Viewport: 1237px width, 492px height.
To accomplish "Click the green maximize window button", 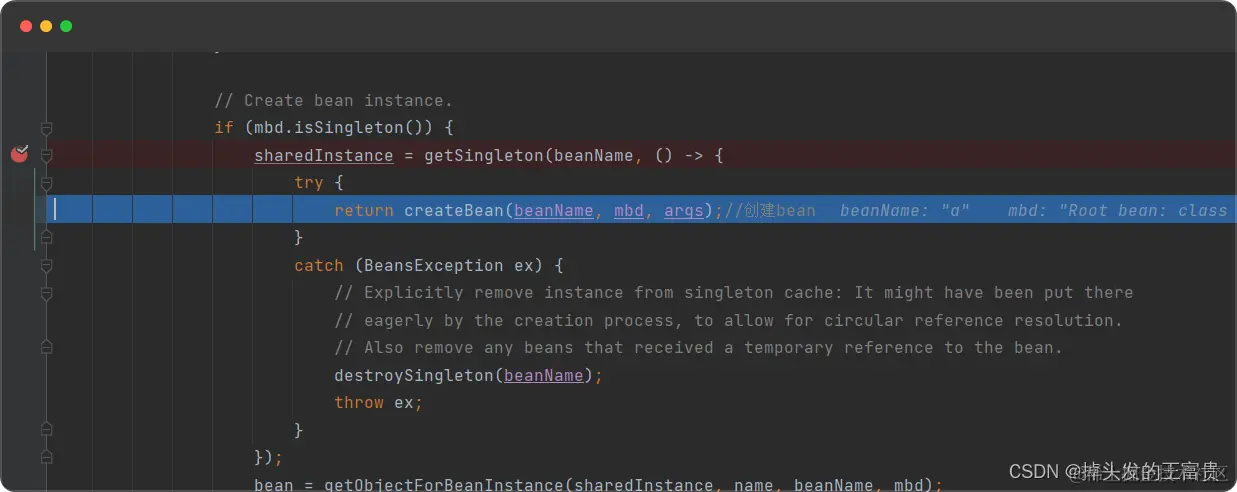I will (66, 26).
